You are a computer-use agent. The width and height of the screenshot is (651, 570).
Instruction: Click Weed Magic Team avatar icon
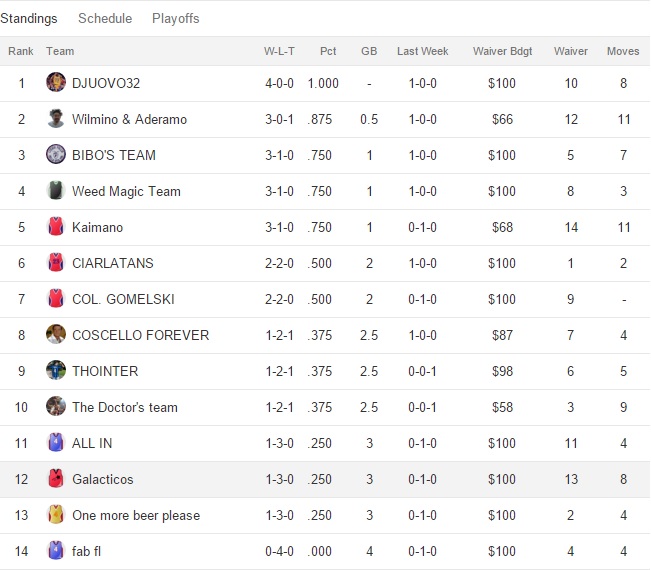pyautogui.click(x=56, y=191)
